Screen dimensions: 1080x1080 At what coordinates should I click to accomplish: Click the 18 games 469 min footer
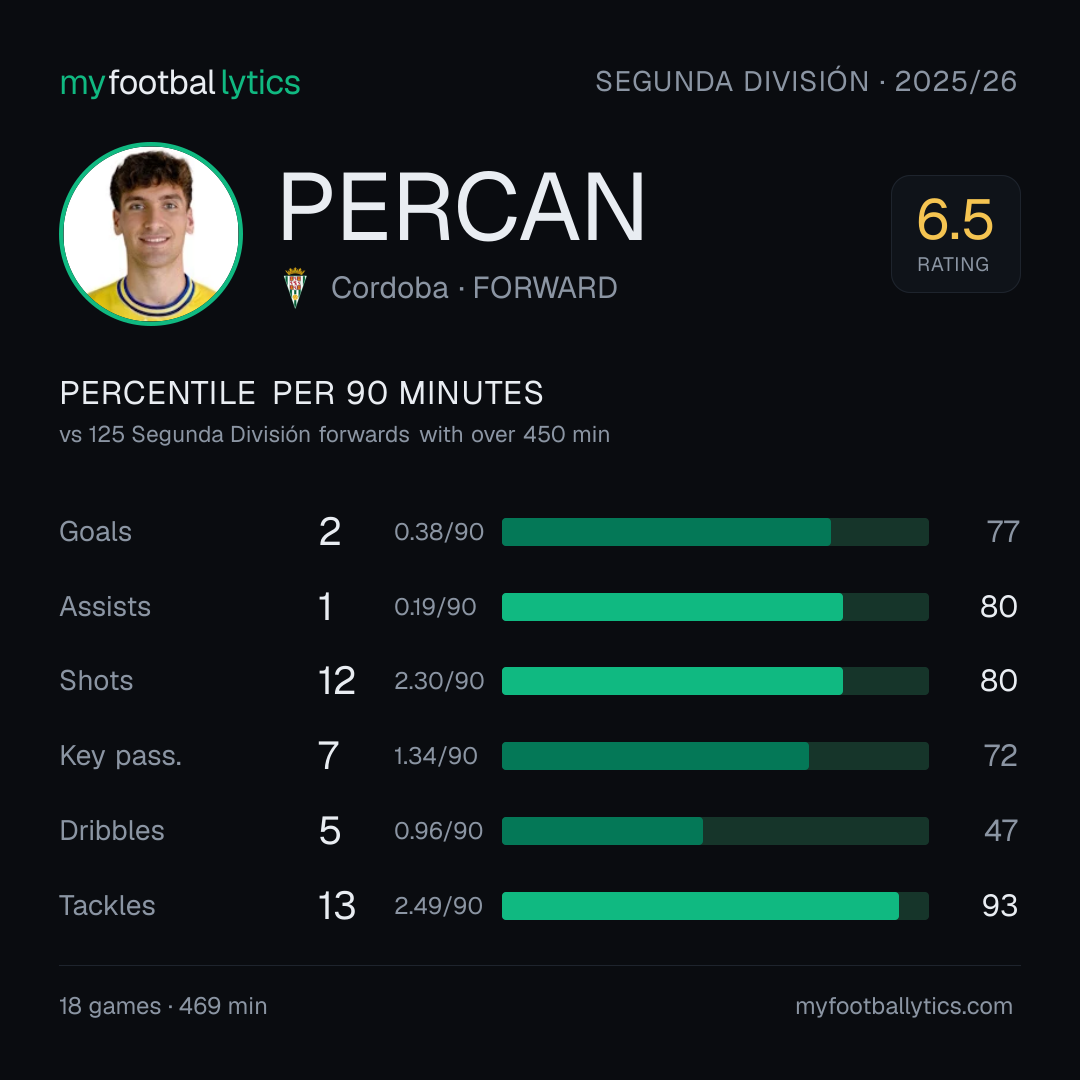tap(163, 1006)
